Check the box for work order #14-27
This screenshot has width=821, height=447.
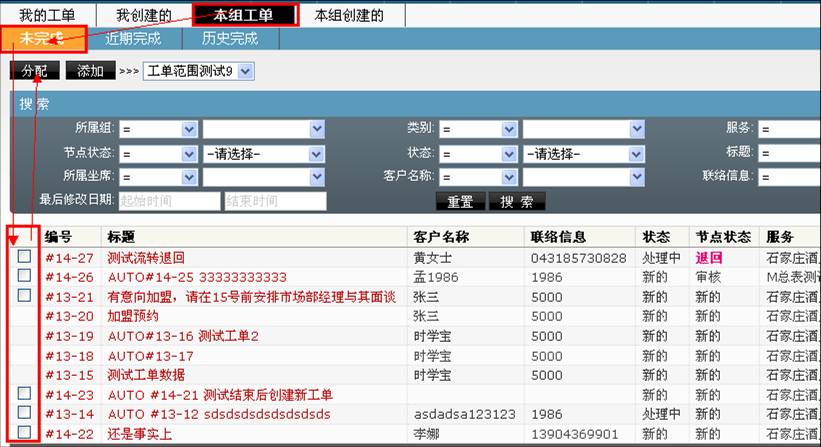(24, 257)
